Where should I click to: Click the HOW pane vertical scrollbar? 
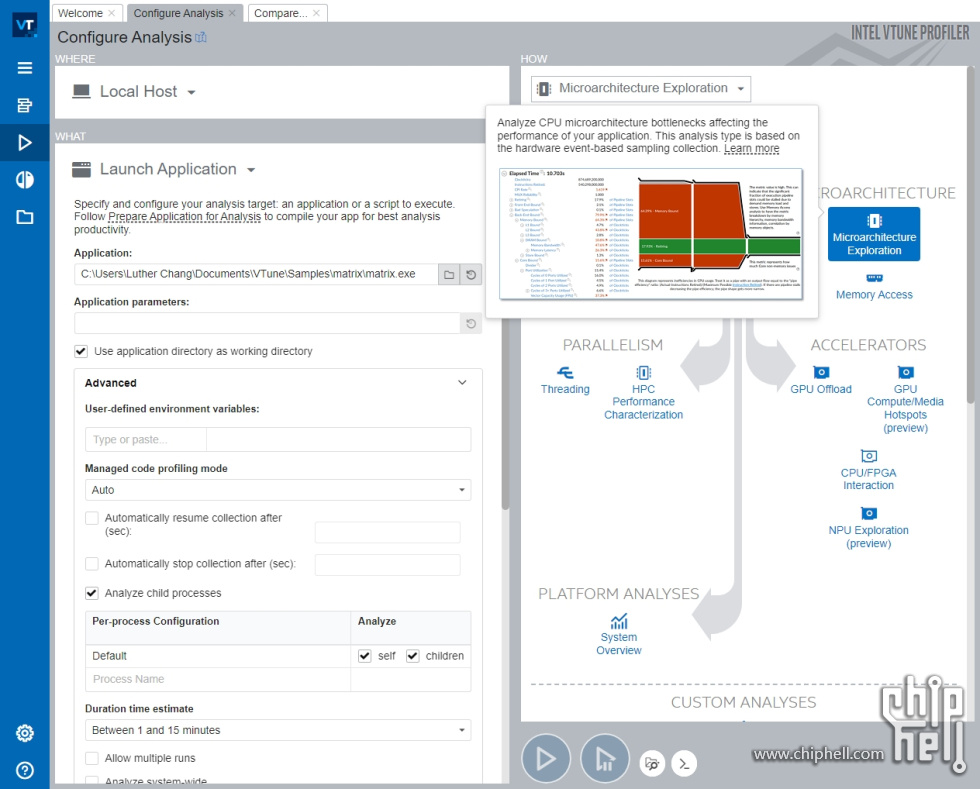pos(971,234)
